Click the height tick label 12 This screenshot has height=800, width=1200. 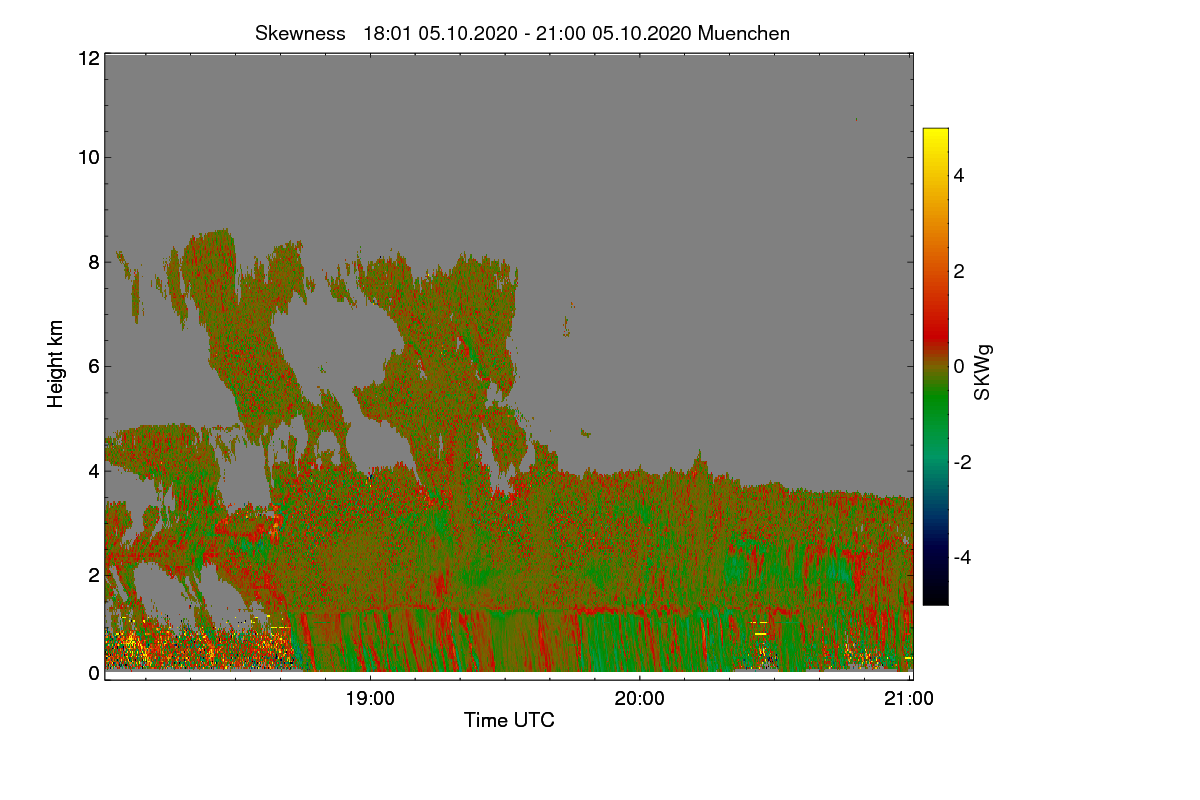(x=87, y=58)
